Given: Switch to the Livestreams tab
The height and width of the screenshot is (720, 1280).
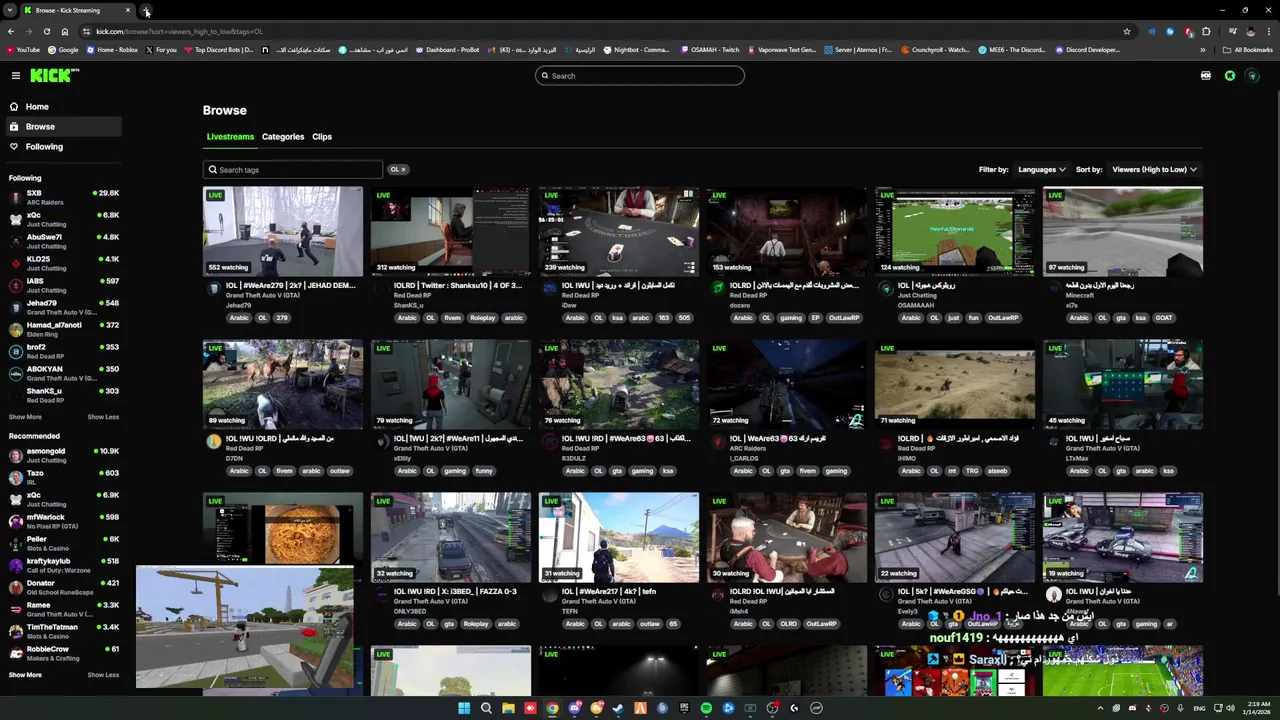Looking at the screenshot, I should [230, 136].
